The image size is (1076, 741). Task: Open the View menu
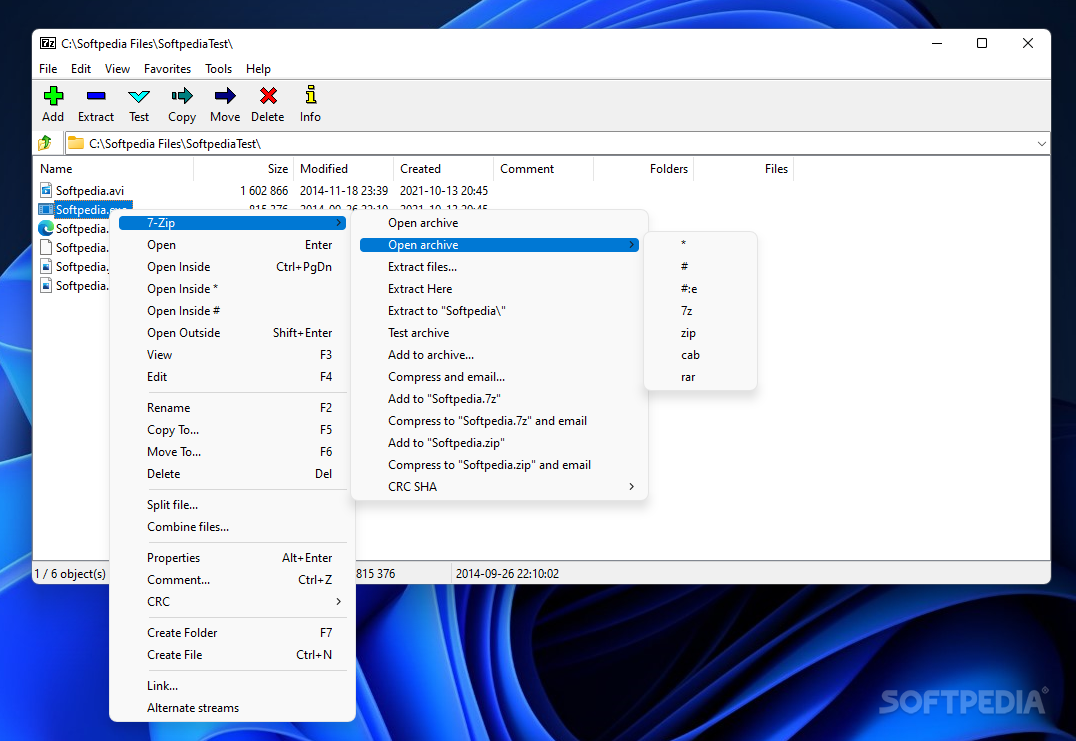click(x=117, y=69)
